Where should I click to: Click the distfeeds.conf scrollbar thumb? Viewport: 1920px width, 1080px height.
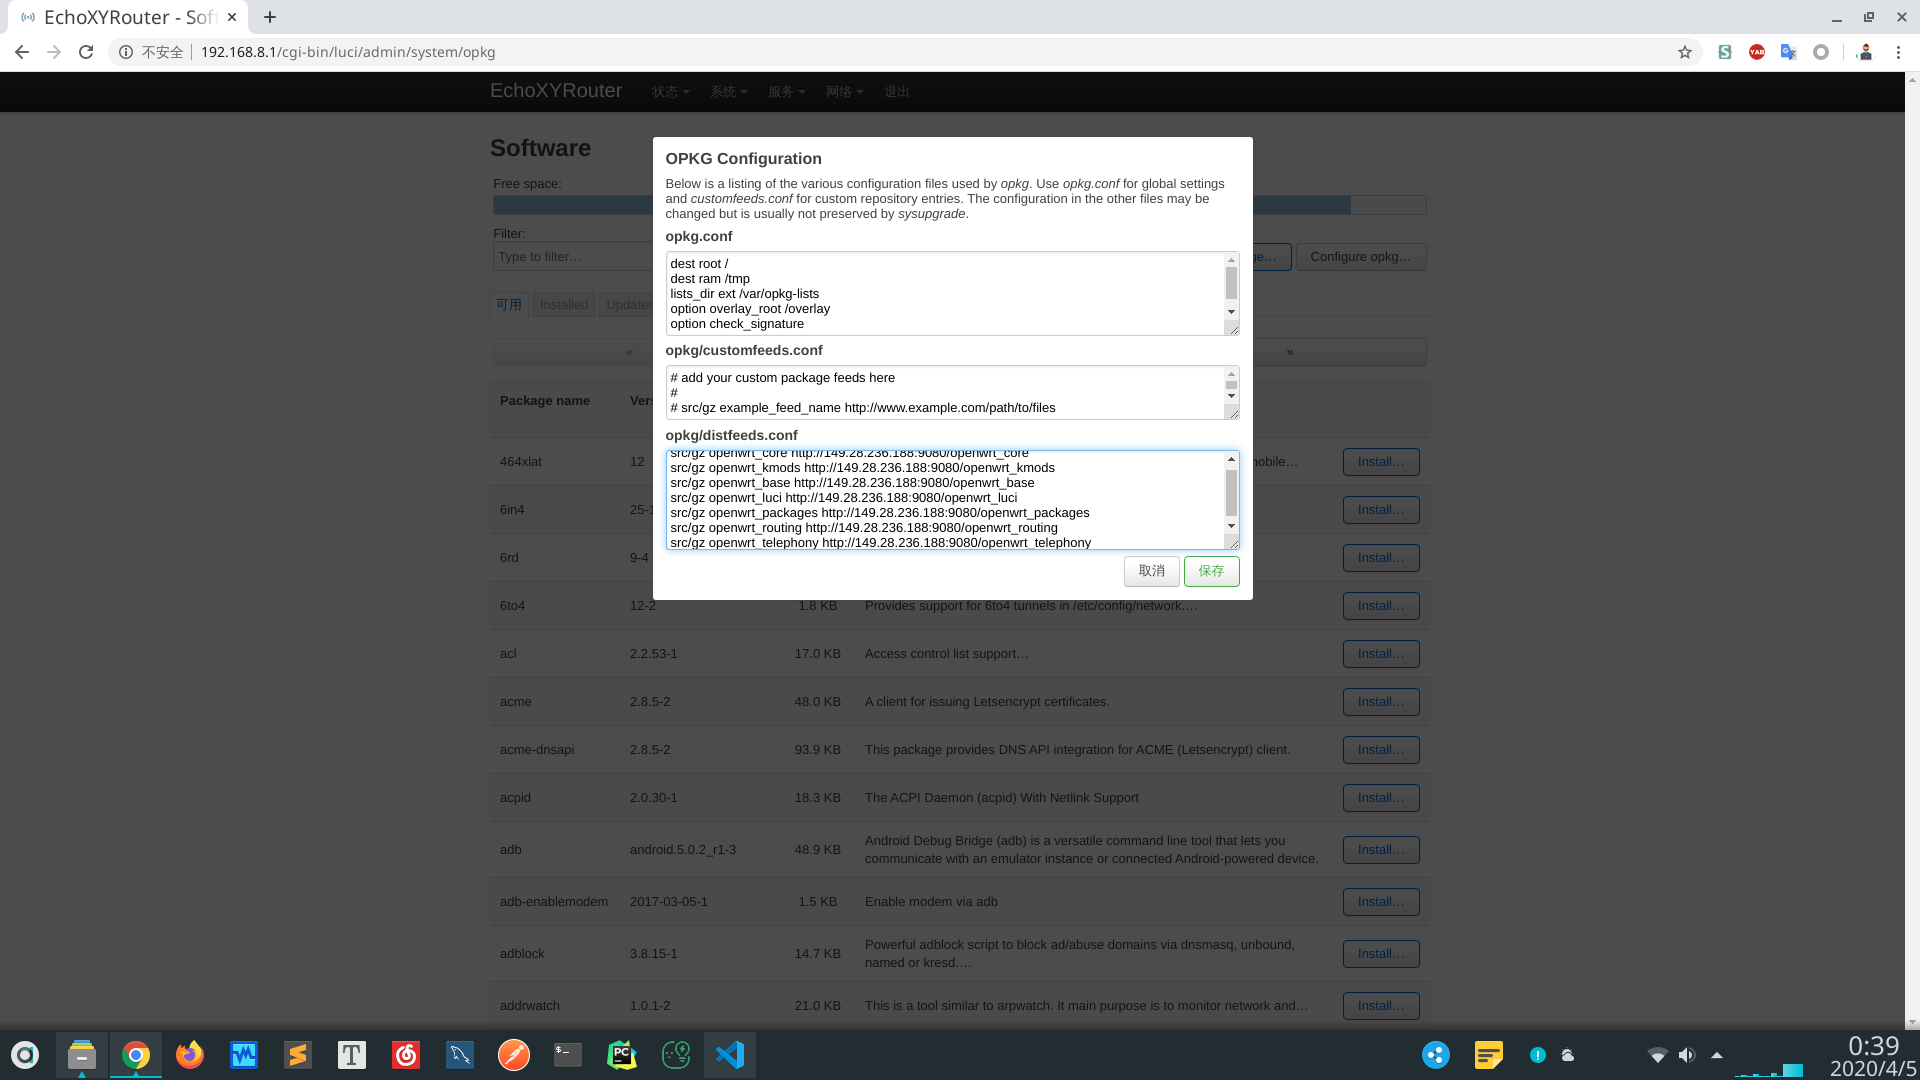tap(1231, 492)
